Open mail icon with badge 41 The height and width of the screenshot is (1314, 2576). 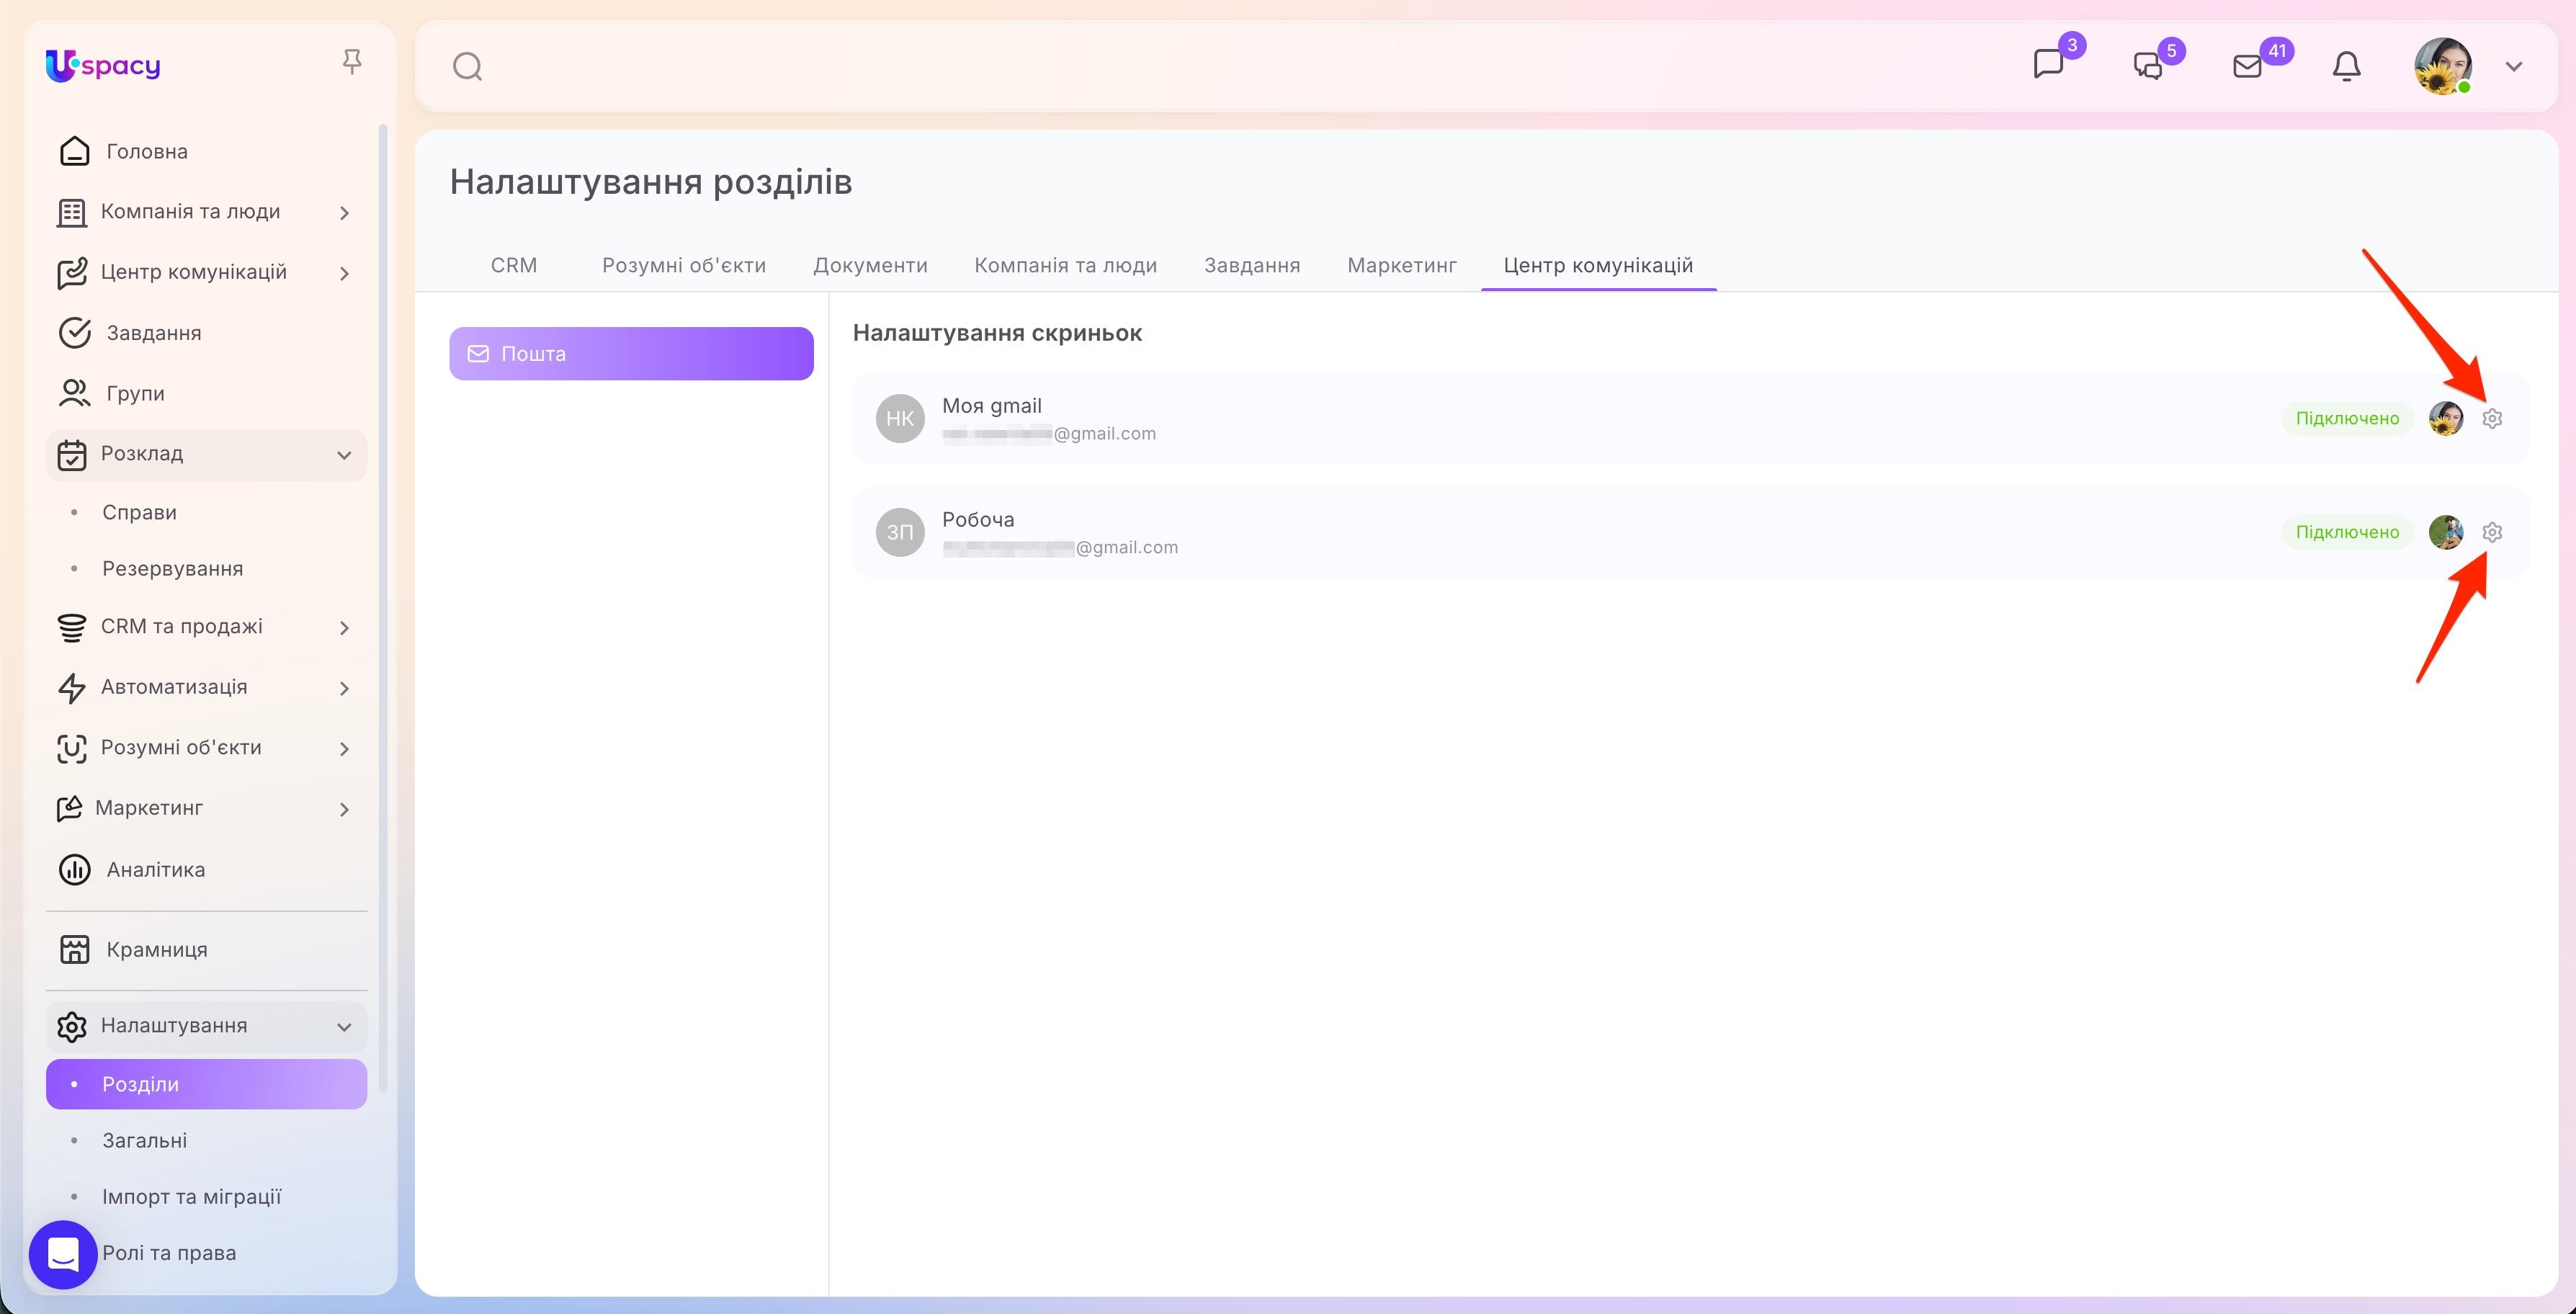tap(2247, 66)
